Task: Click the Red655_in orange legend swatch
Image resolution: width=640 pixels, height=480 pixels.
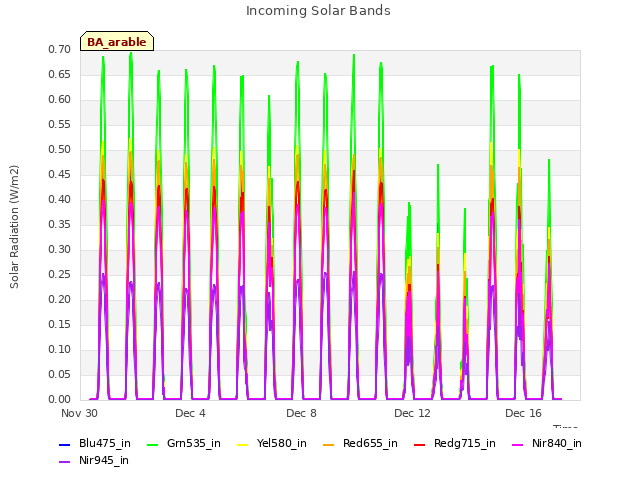Action: click(329, 445)
